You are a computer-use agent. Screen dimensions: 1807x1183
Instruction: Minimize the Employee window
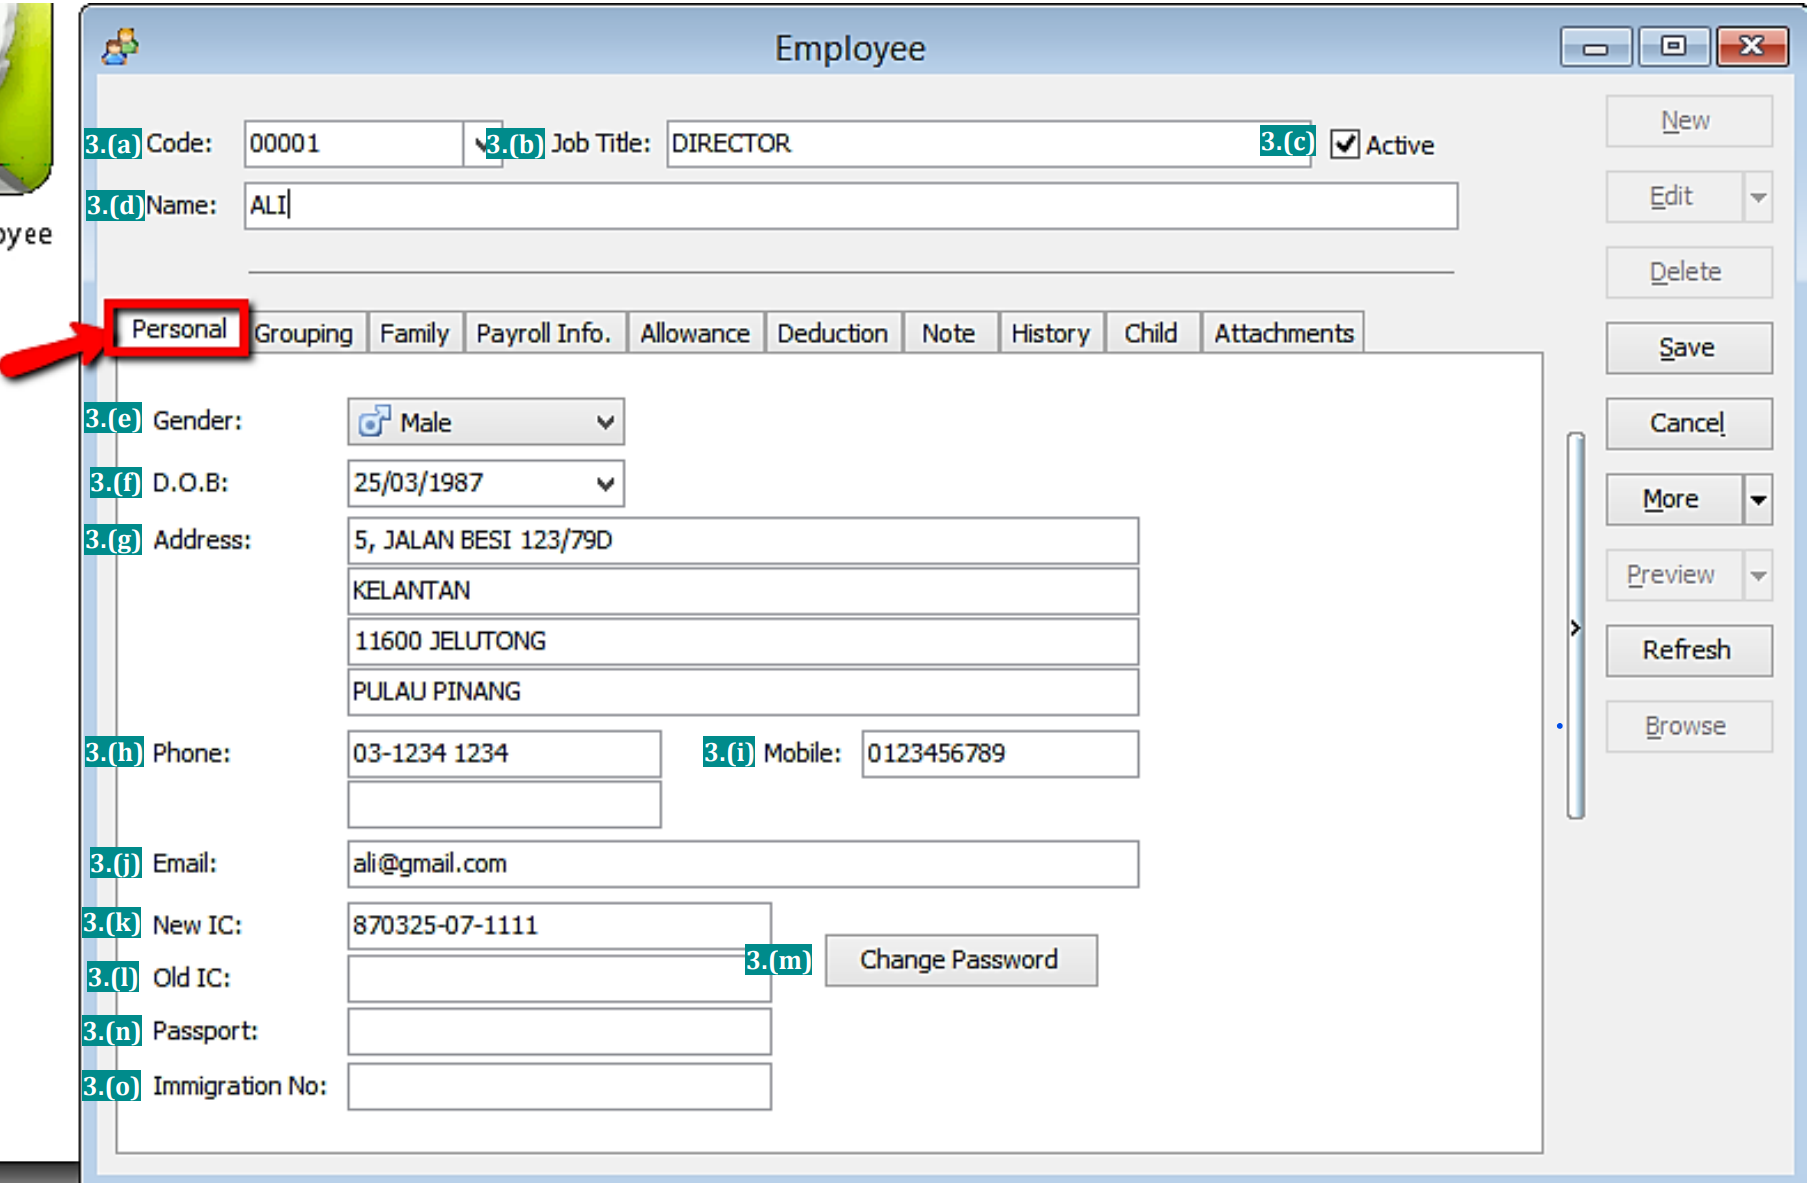(1597, 47)
